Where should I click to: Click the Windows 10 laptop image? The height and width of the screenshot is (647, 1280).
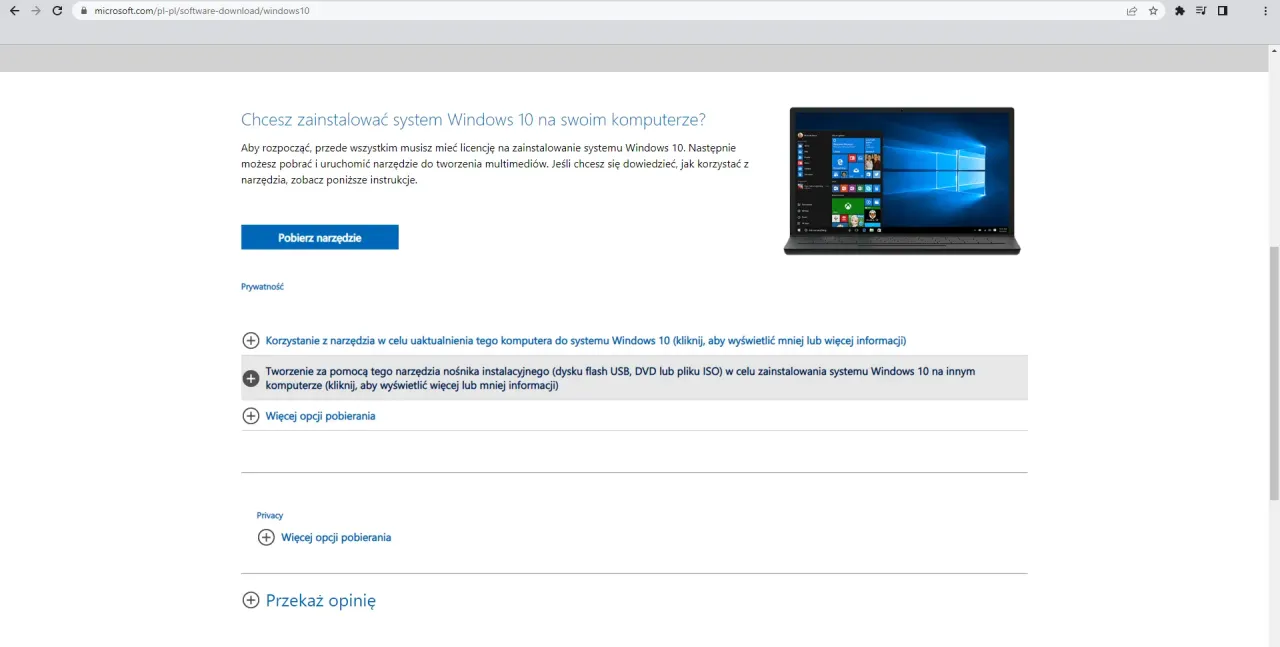tap(901, 181)
